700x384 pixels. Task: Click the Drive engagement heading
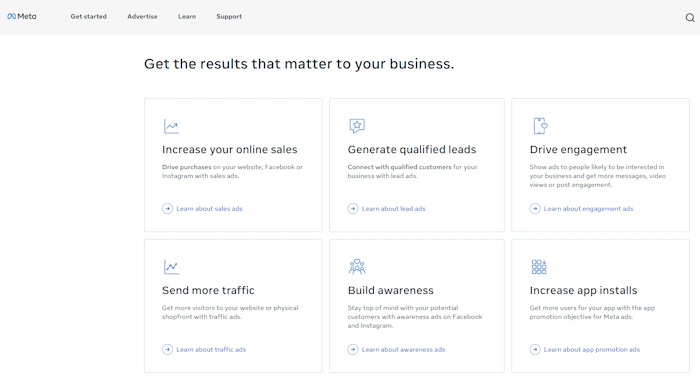pyautogui.click(x=578, y=150)
